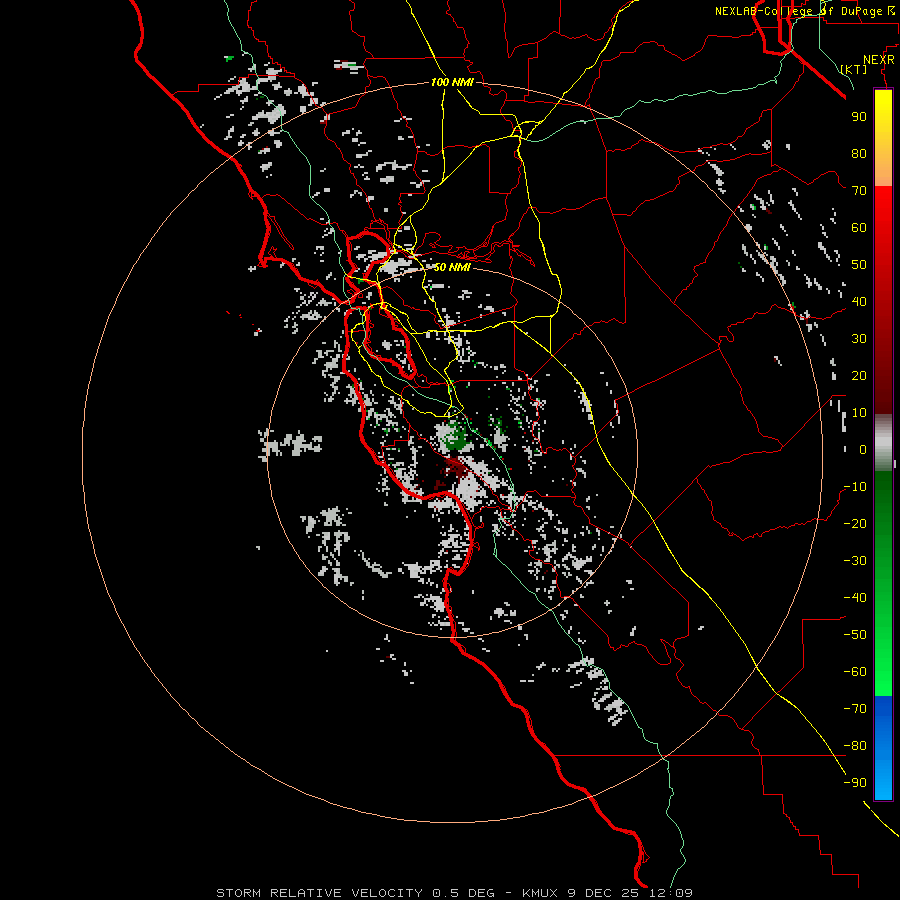Click the -10 value on the velocity scale

click(855, 487)
